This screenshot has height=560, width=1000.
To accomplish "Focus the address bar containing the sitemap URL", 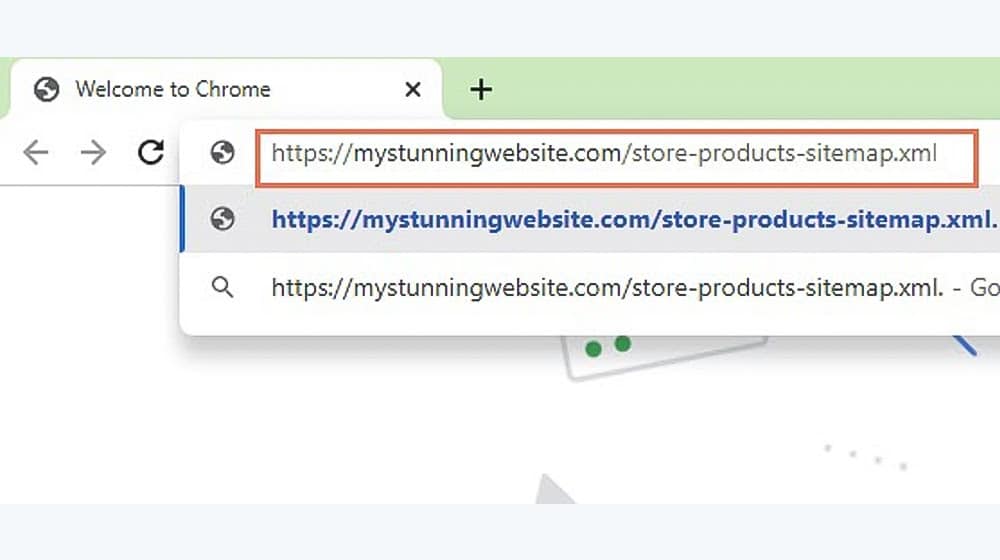I will [616, 158].
